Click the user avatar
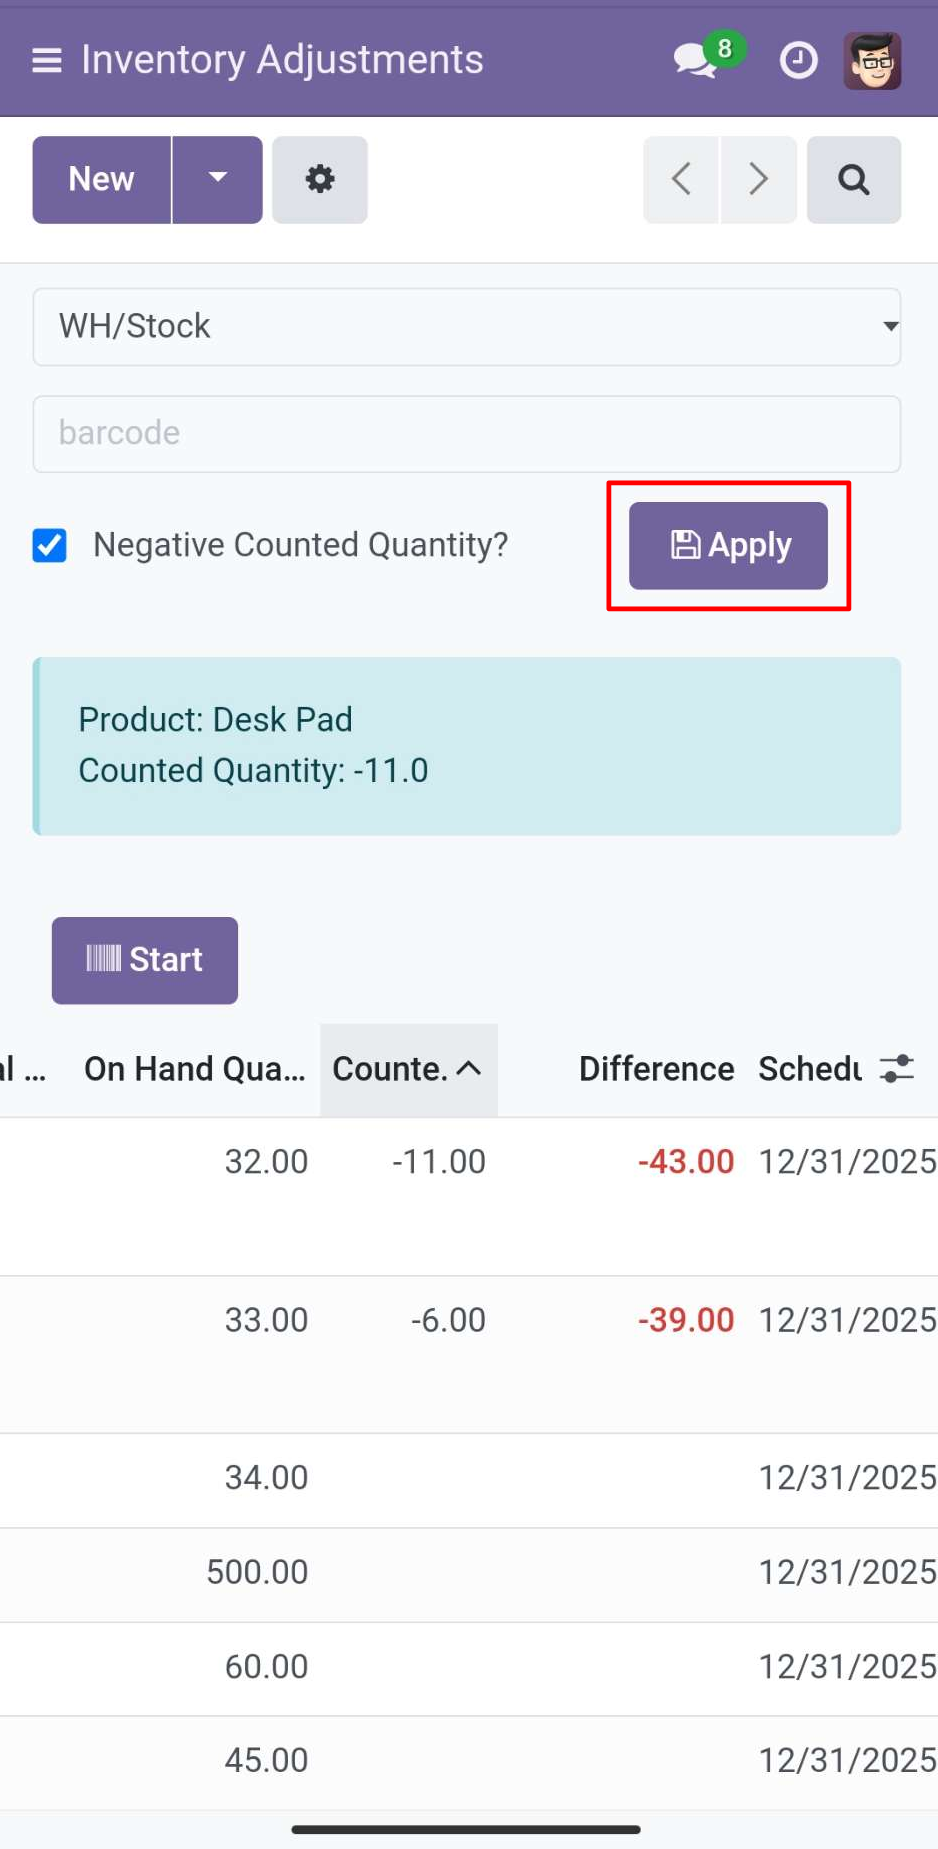Screen dimensions: 938x1849 click(x=872, y=60)
